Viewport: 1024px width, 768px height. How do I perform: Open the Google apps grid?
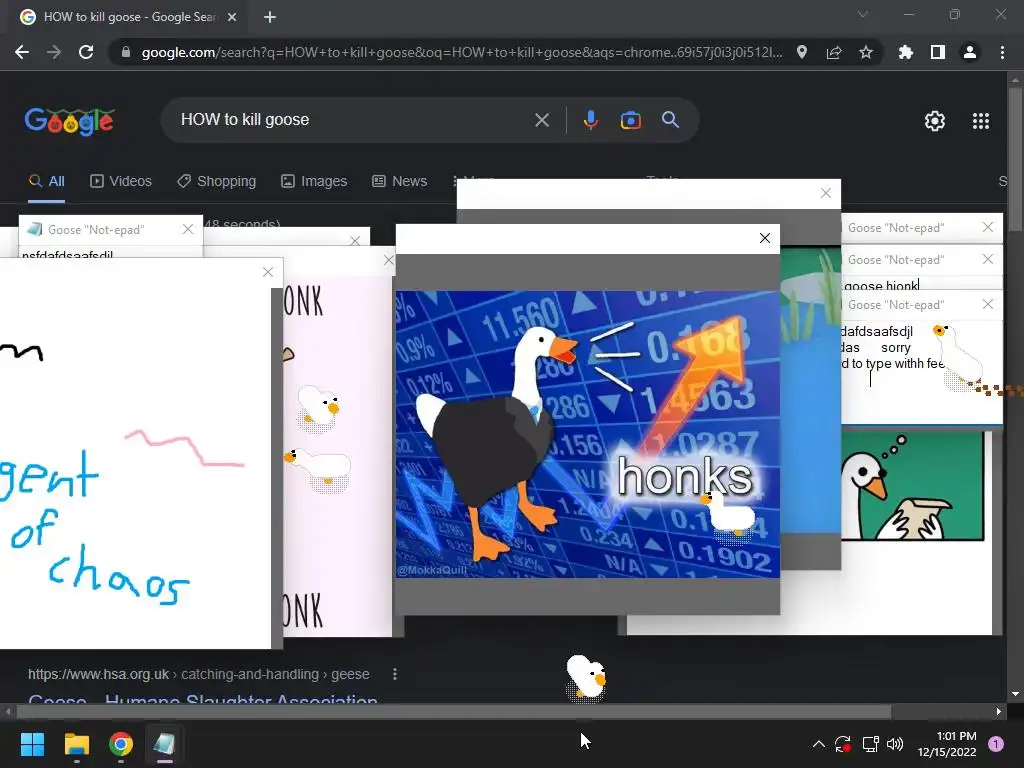coord(981,121)
